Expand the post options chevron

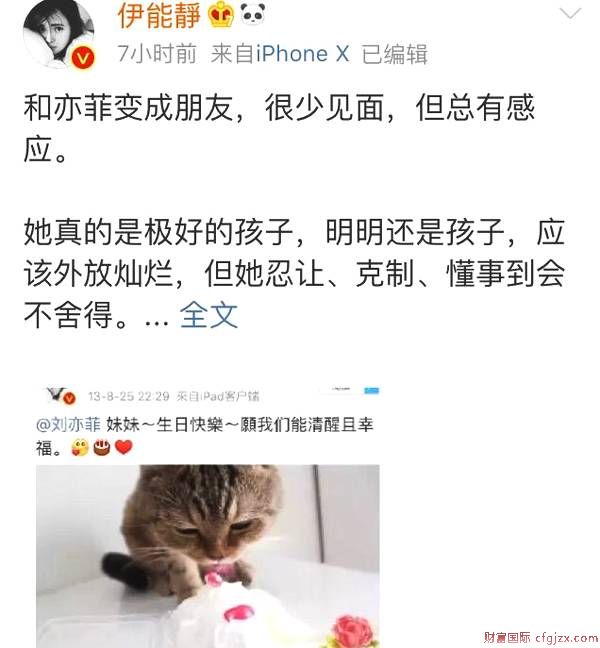pos(570,14)
